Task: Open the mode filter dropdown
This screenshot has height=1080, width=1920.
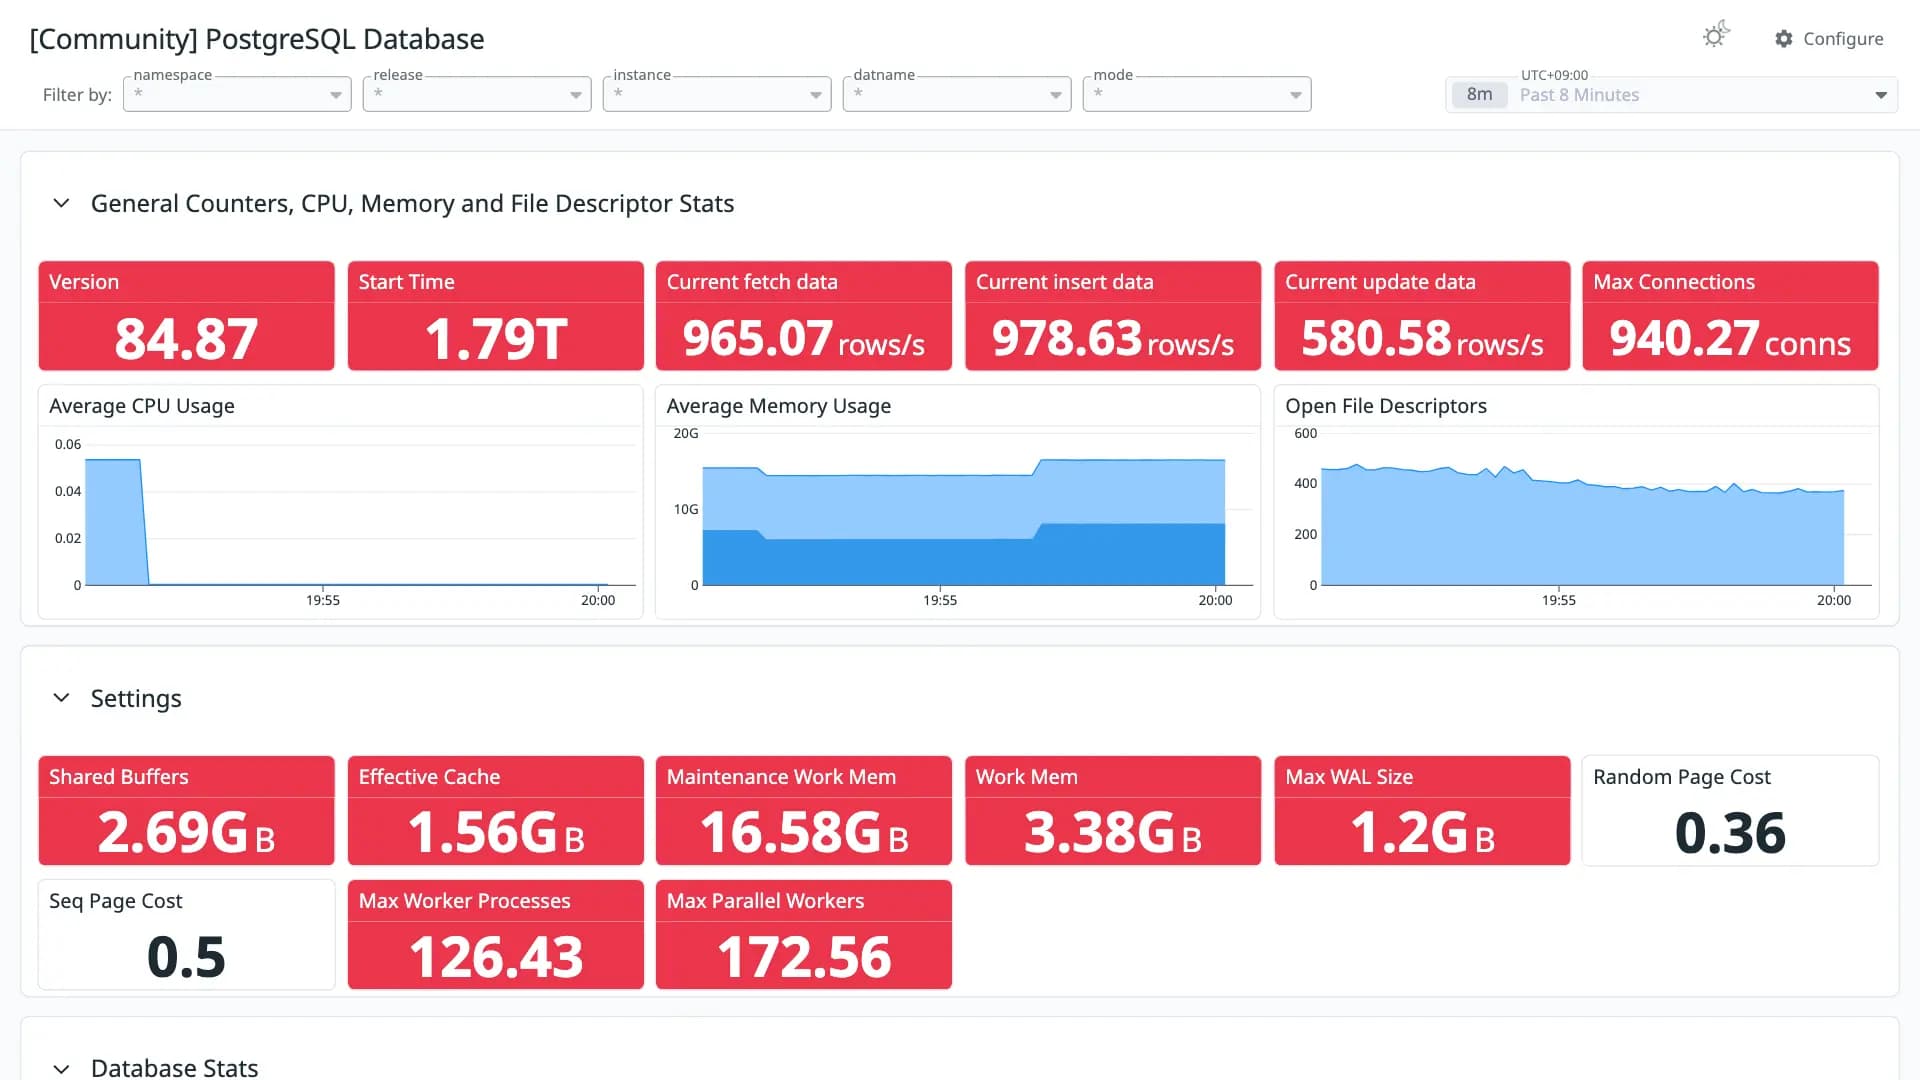Action: coord(1197,94)
